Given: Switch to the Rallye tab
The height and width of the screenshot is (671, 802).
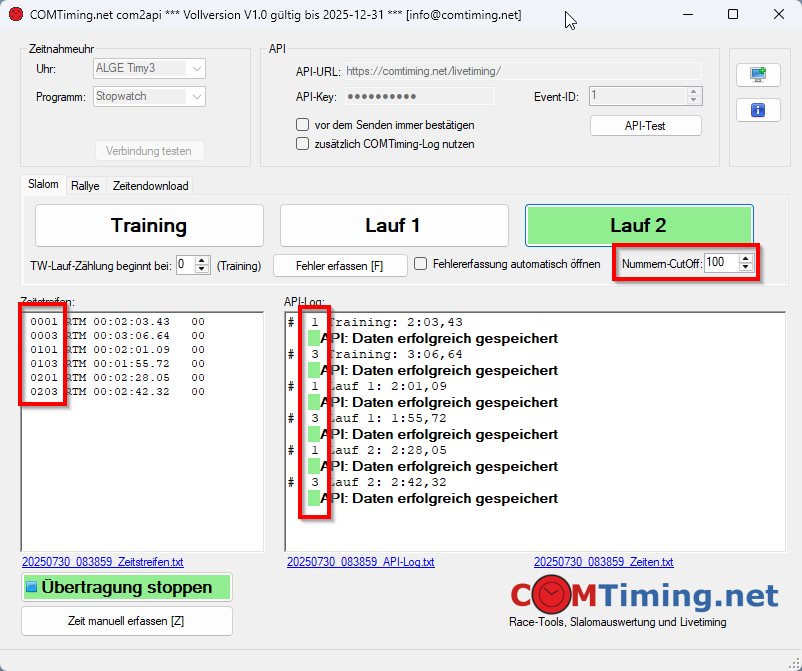Looking at the screenshot, I should click(85, 186).
